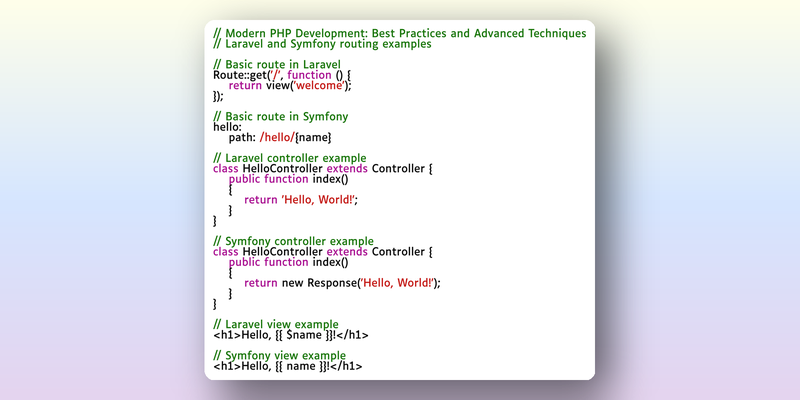Click the comment "// Laravel and Symfony routing examples"
The width and height of the screenshot is (800, 400).
(x=322, y=44)
